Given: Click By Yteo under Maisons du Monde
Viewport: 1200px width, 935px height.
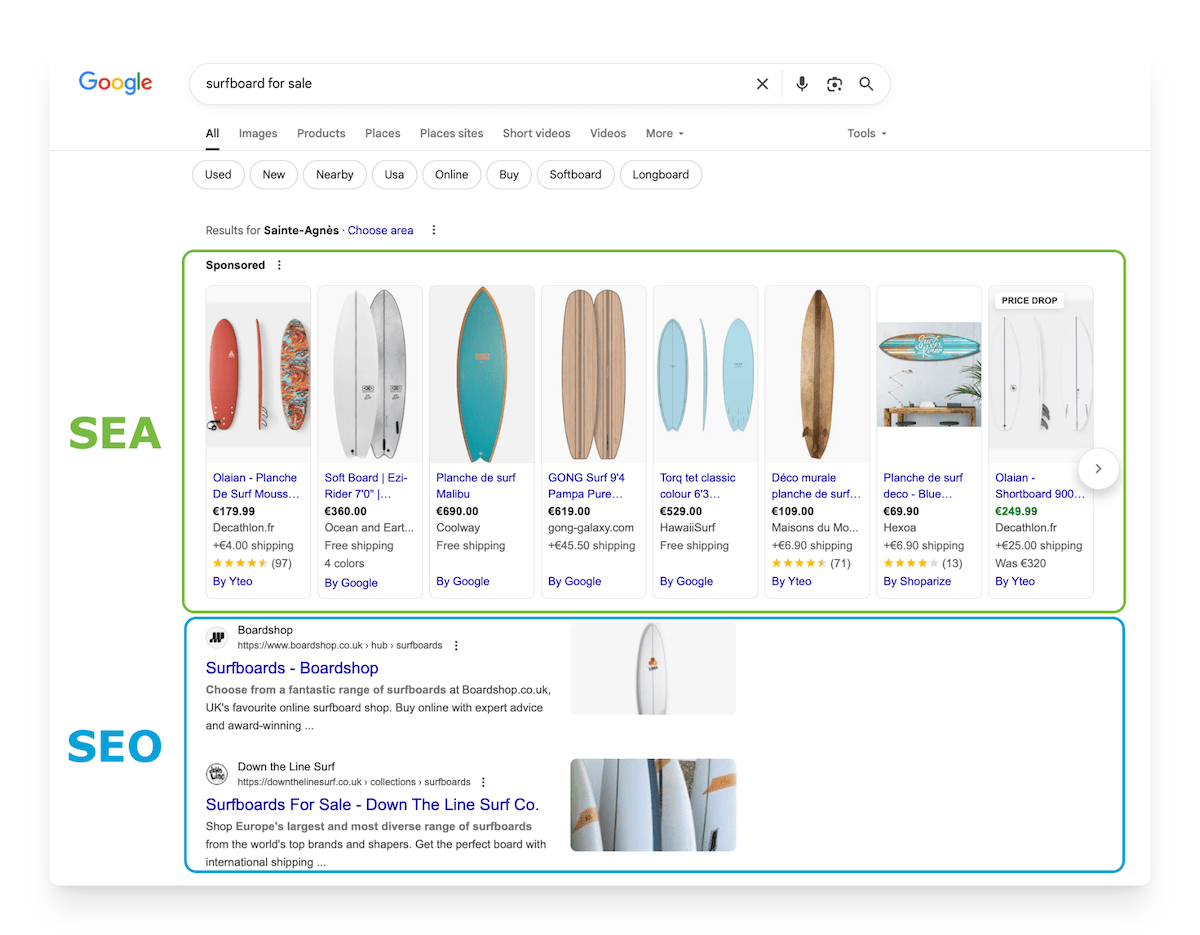Looking at the screenshot, I should click(x=792, y=581).
